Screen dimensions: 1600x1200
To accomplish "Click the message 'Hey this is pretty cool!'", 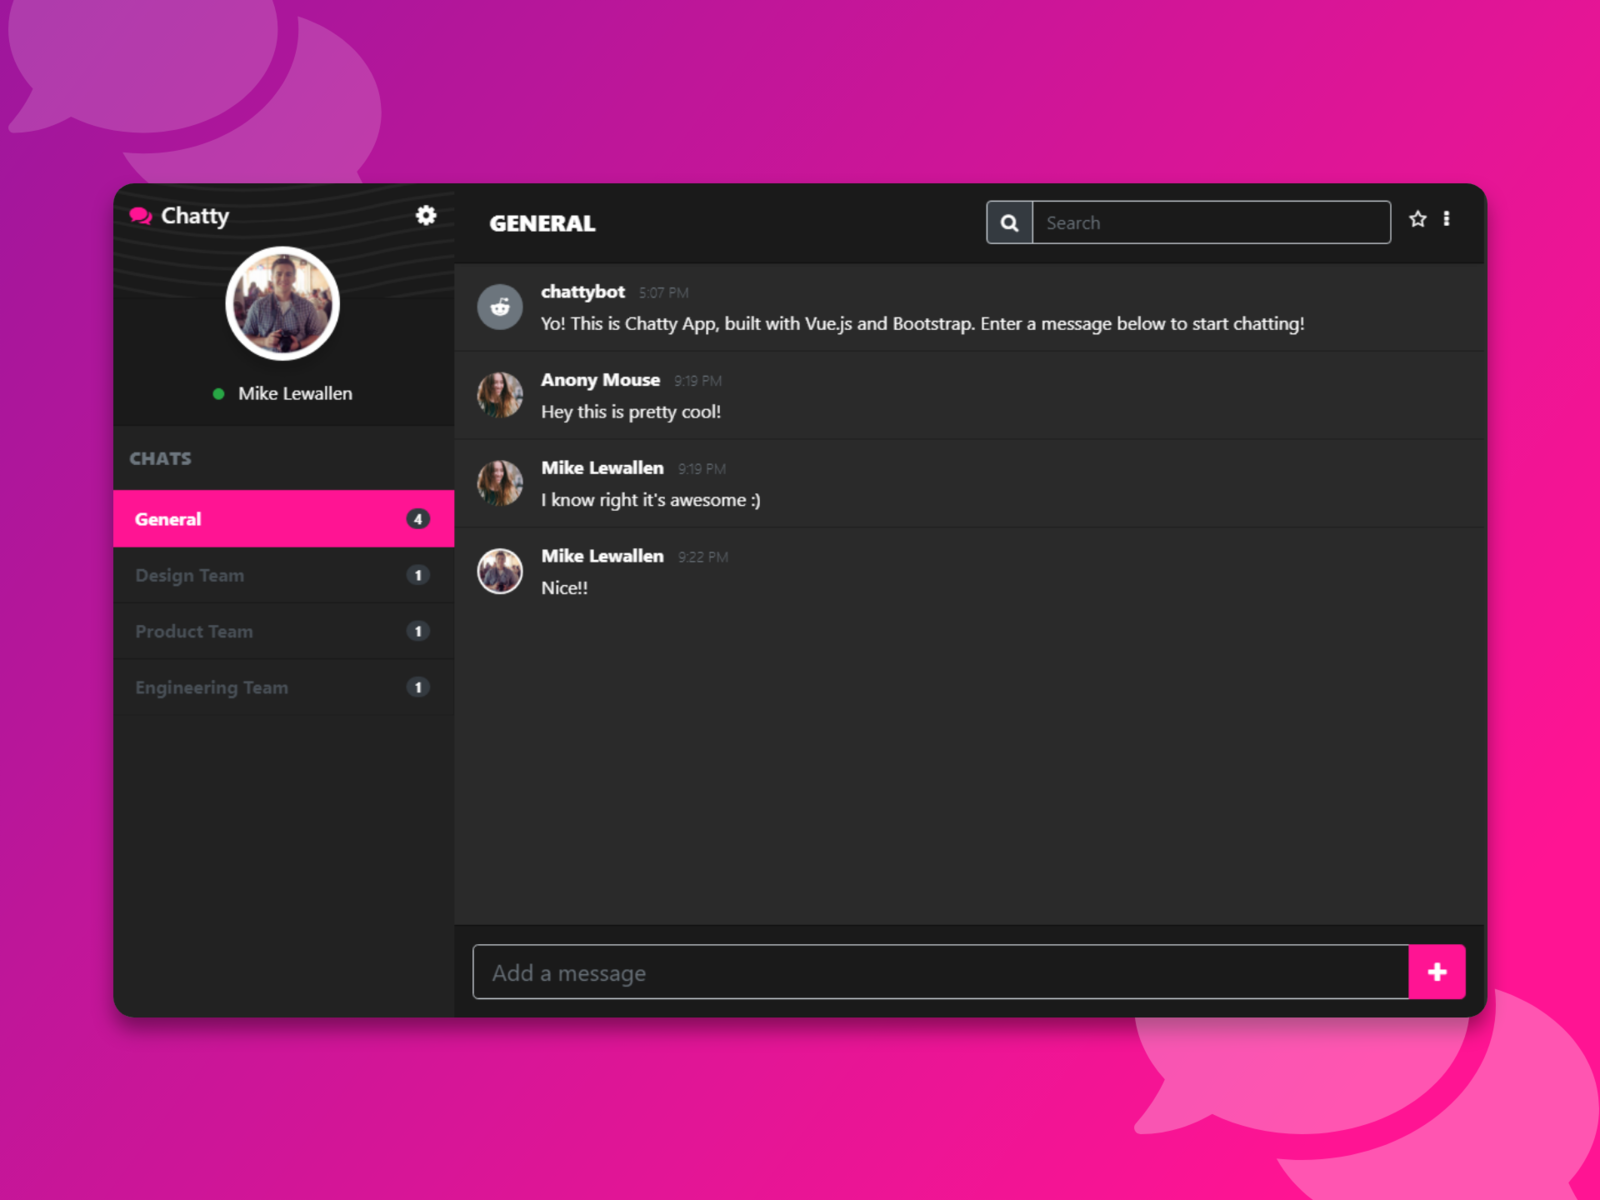I will 631,412.
